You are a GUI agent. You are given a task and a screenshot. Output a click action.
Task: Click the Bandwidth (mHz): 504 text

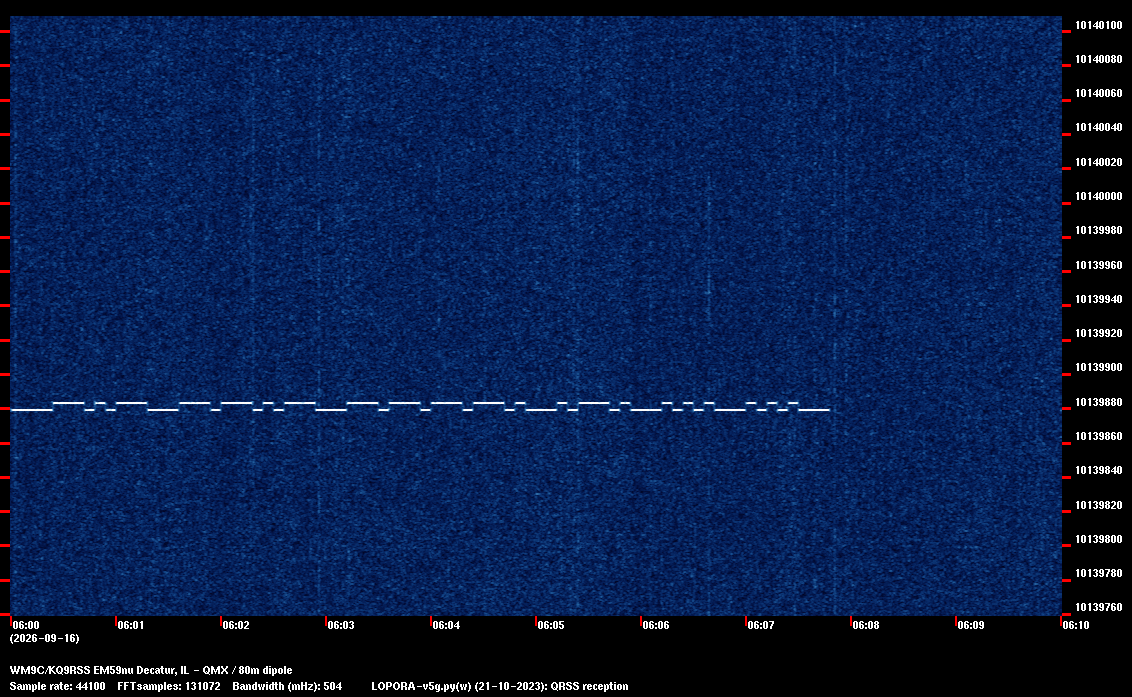287,686
